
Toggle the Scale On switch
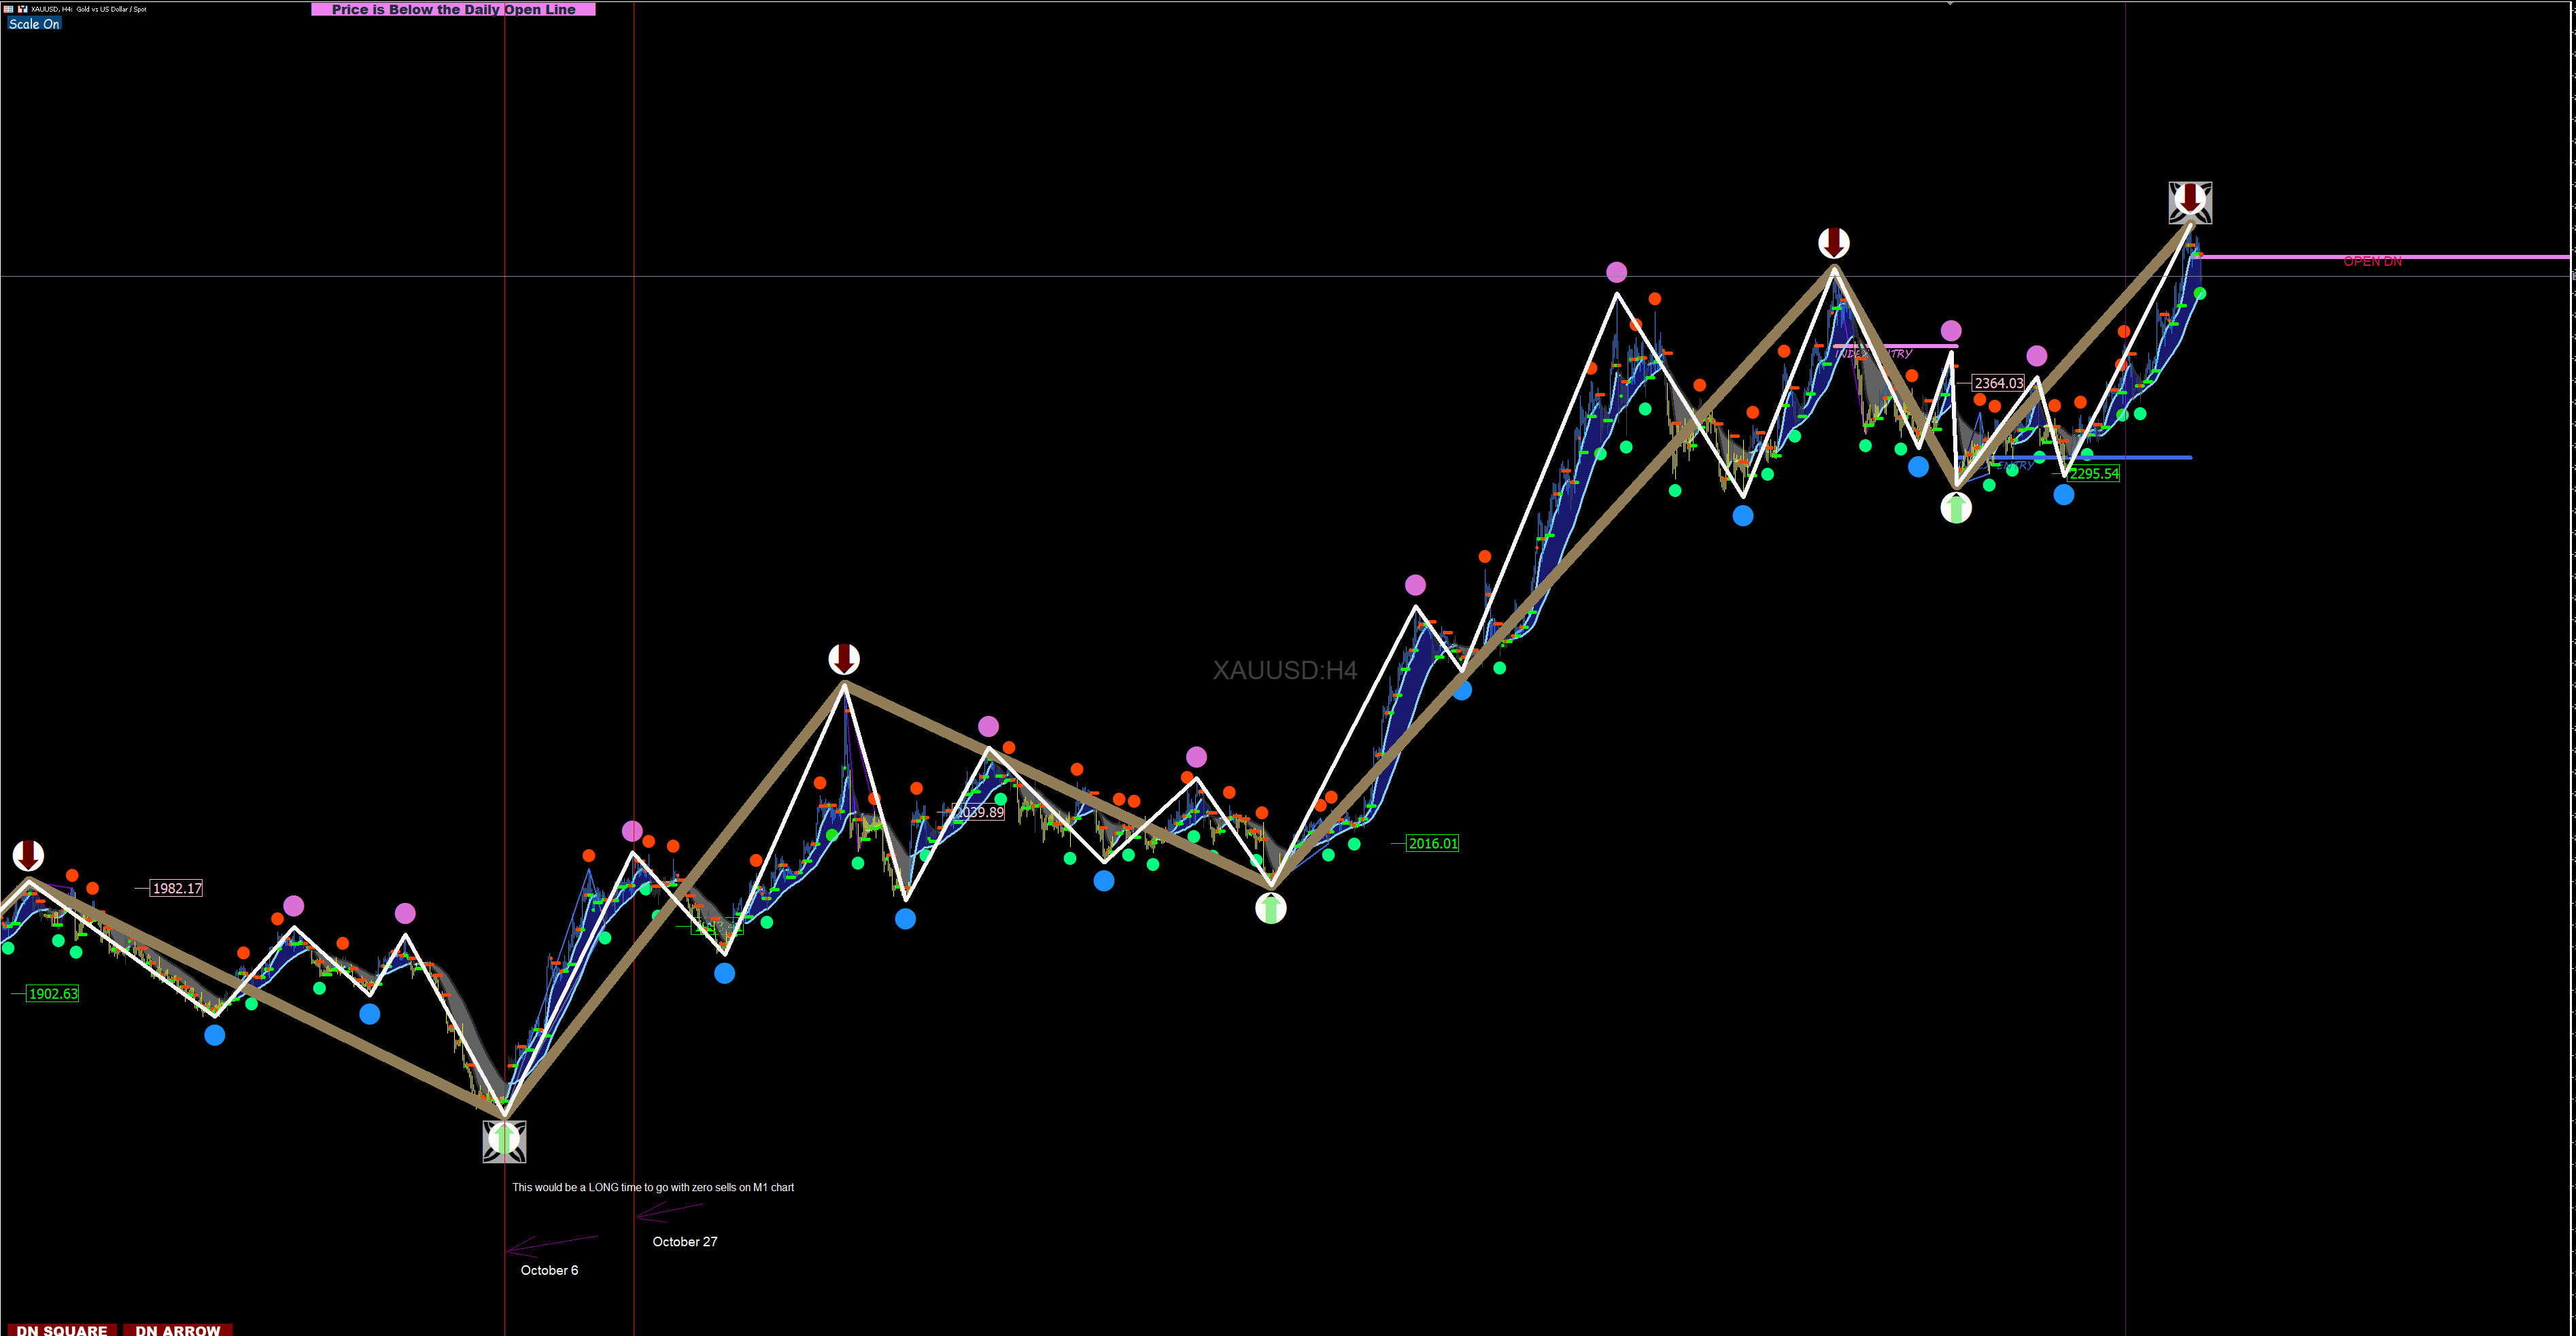34,24
